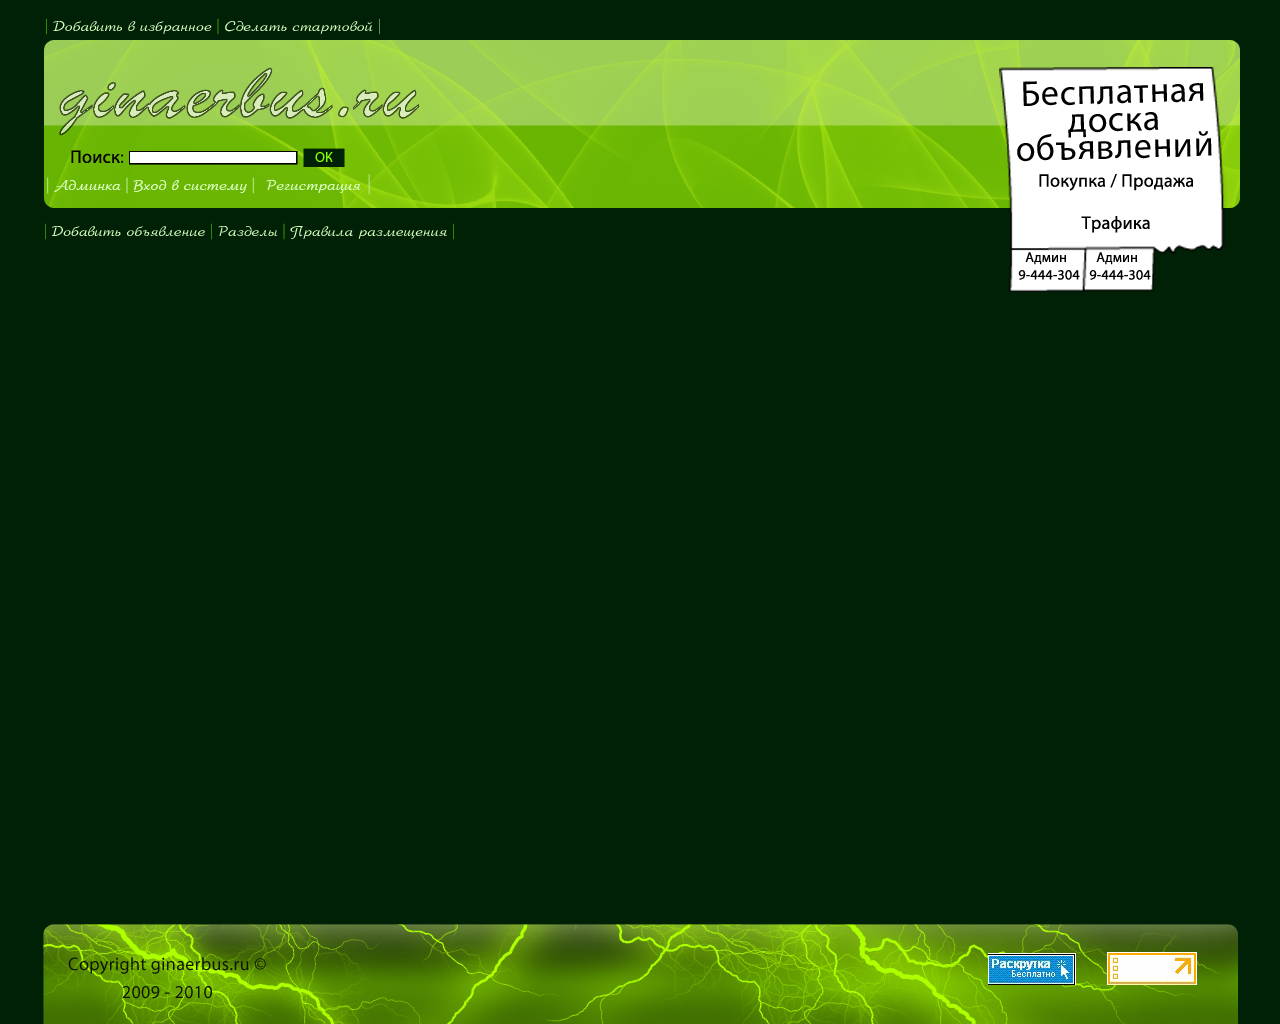This screenshot has height=1024, width=1280.
Task: Select Добавить объявление menu item
Action: pyautogui.click(x=128, y=232)
